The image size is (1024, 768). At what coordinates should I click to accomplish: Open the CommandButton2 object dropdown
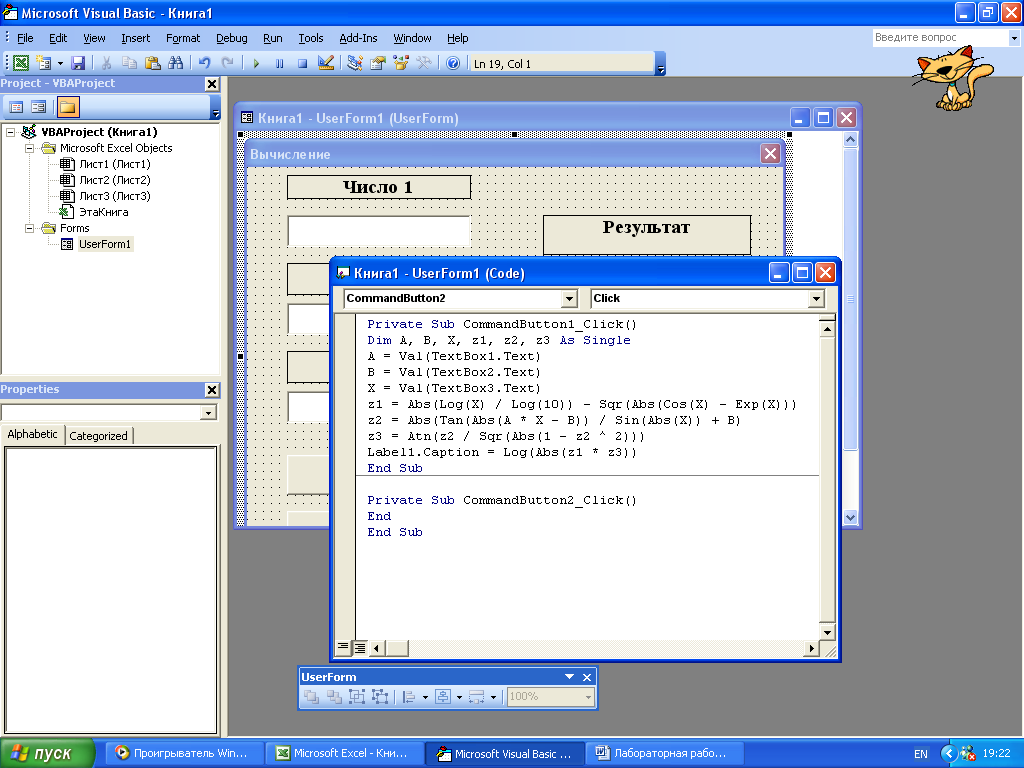(x=569, y=298)
